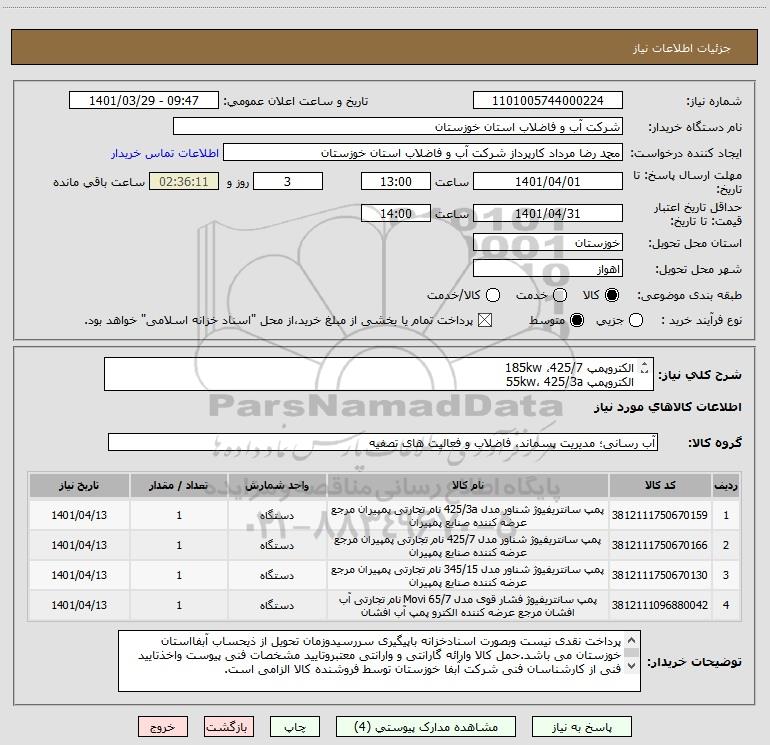Viewport: 770px width, 745px height.
Task: Click the Movi 65/7 pump item name
Action: tap(468, 606)
